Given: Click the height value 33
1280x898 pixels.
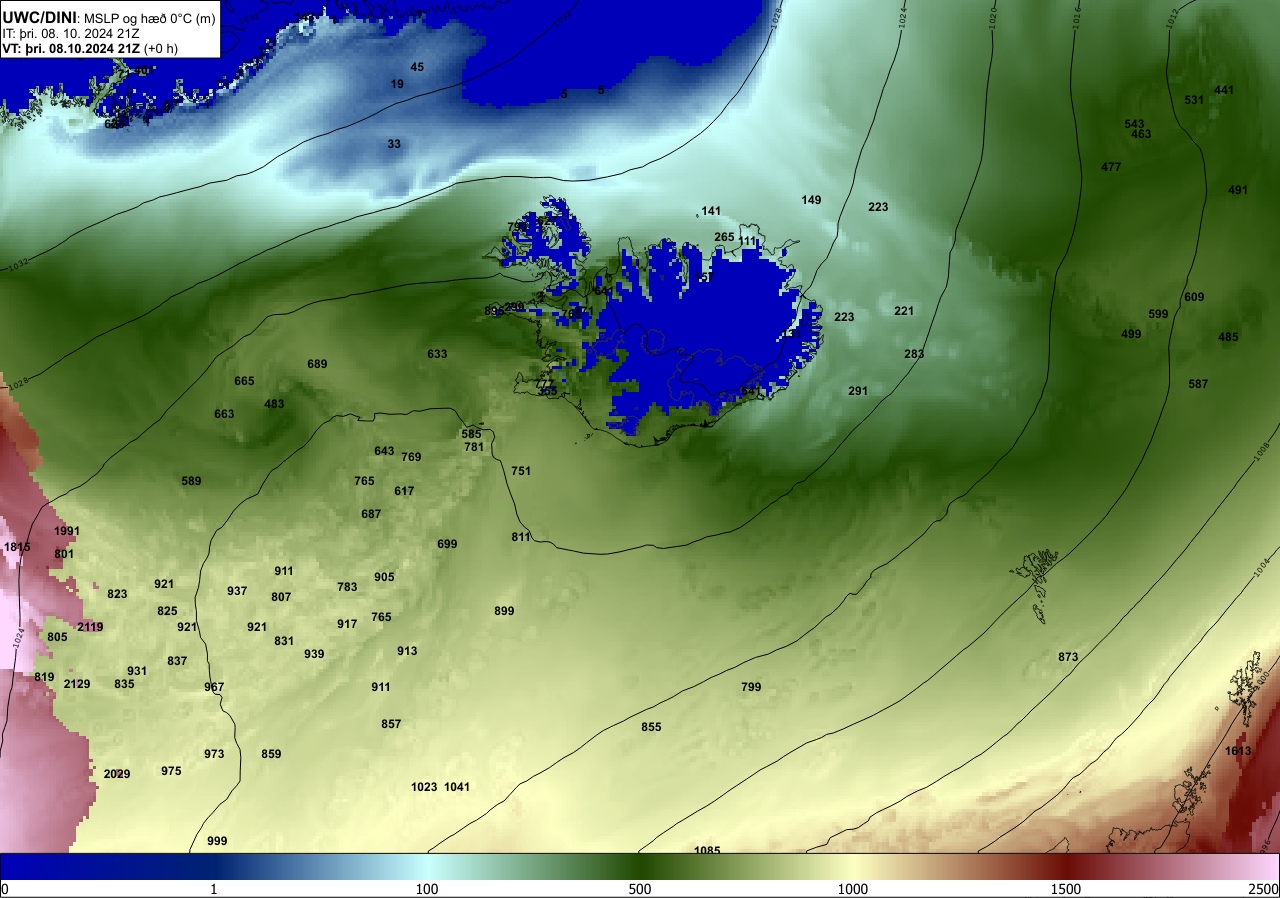Looking at the screenshot, I should [394, 144].
